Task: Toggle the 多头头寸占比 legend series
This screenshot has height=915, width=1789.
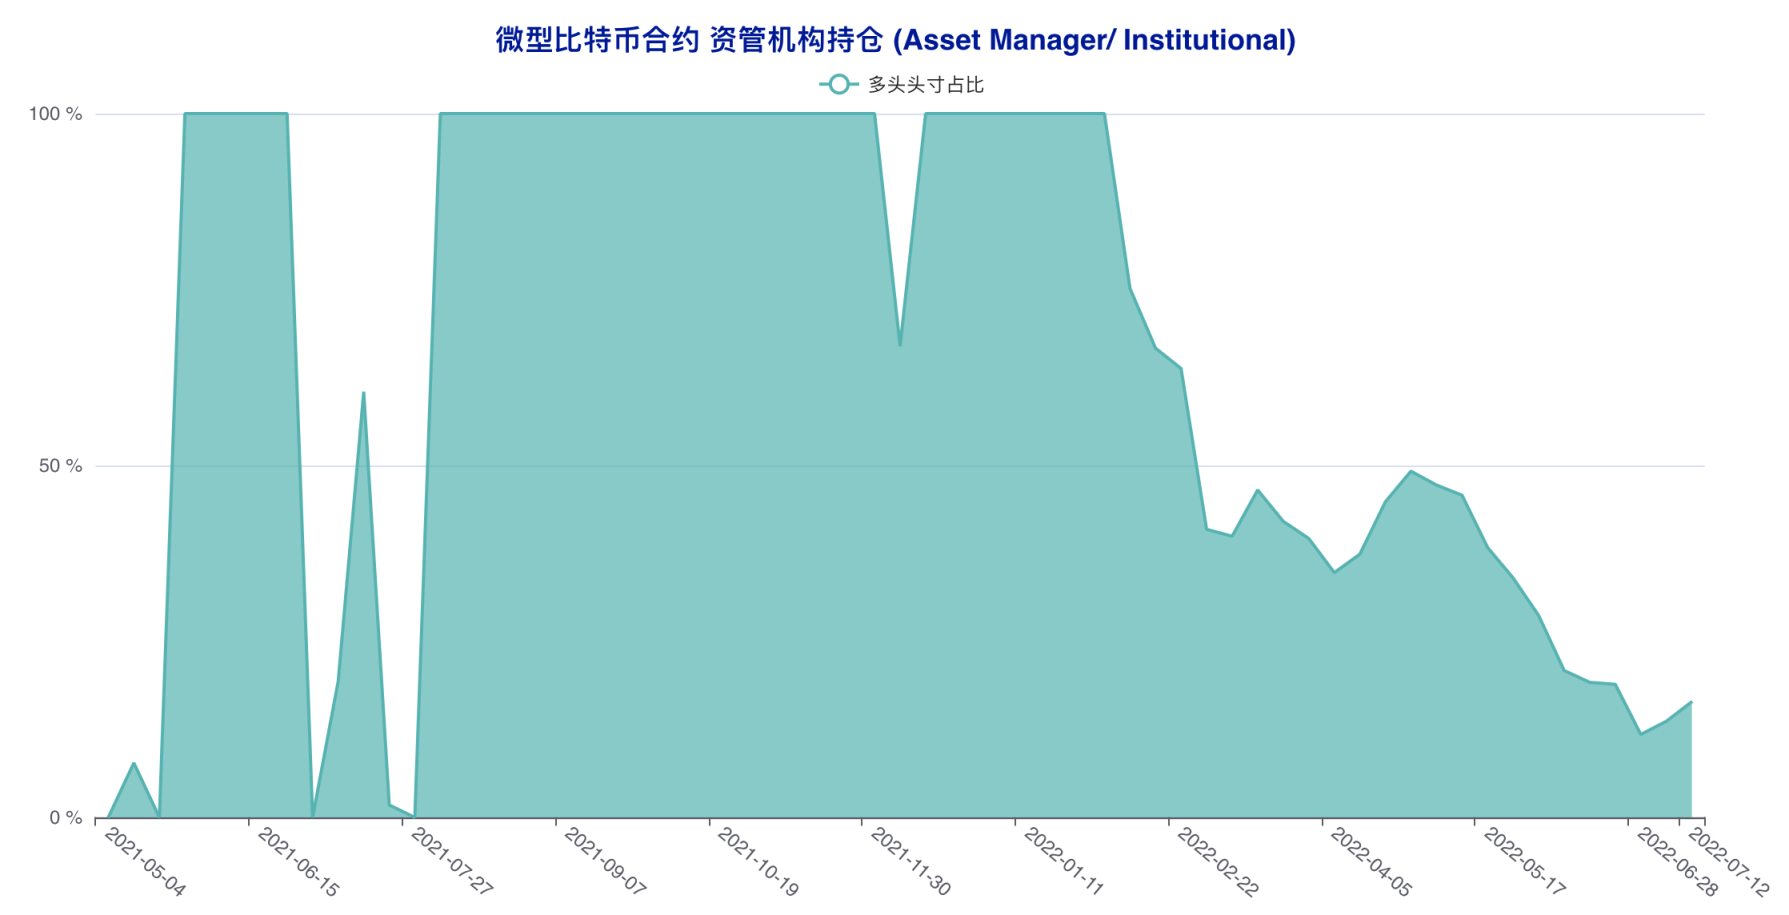Action: pyautogui.click(x=901, y=85)
